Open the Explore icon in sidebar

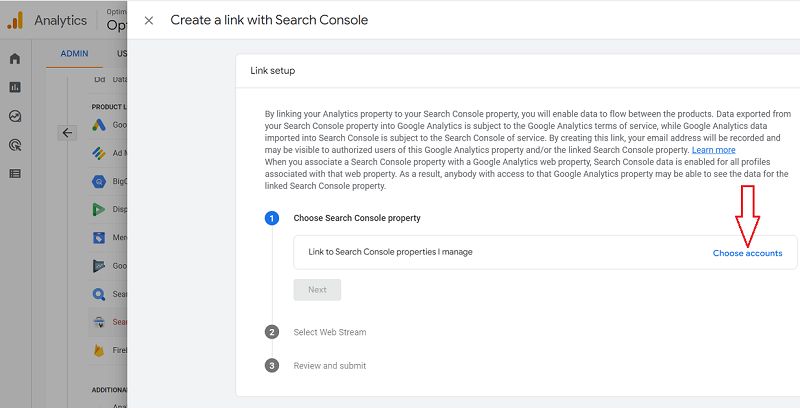pyautogui.click(x=15, y=116)
